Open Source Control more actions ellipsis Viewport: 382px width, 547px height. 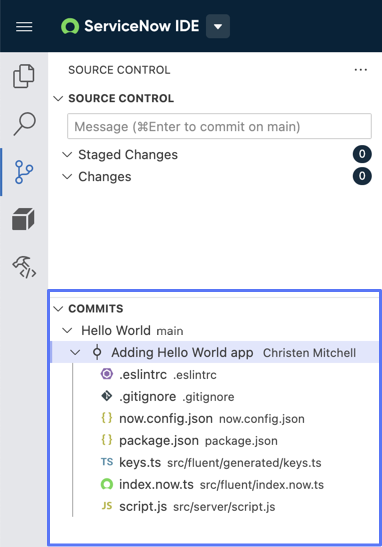(x=360, y=70)
